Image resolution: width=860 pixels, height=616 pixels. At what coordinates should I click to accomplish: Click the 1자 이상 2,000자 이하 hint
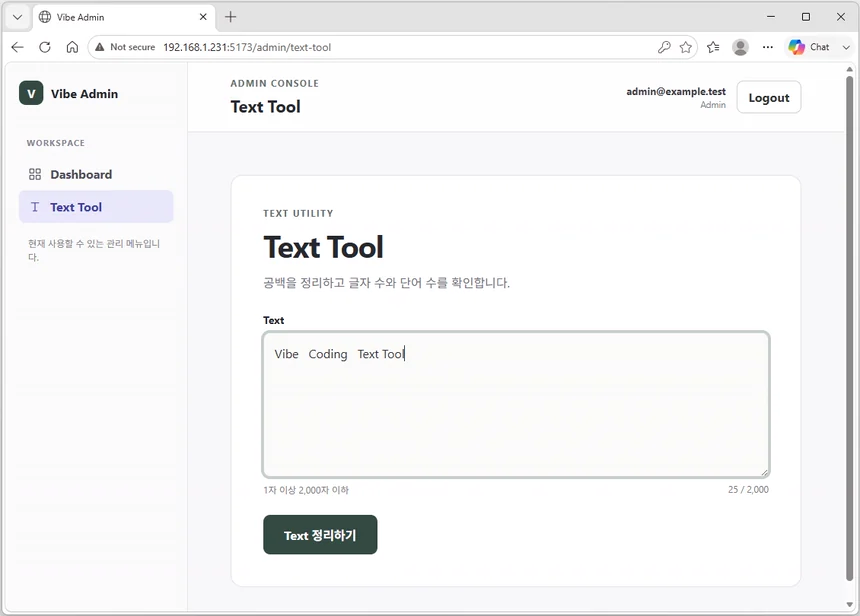coord(306,490)
